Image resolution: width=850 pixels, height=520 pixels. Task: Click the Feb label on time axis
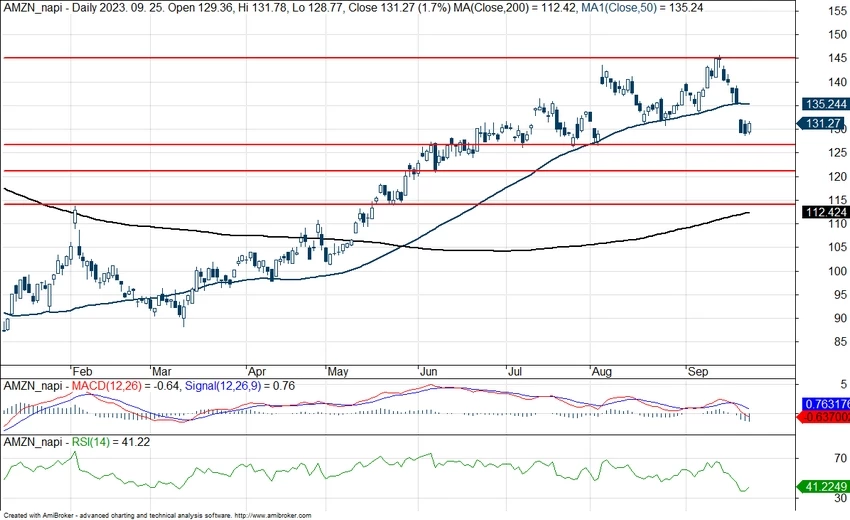(82, 372)
